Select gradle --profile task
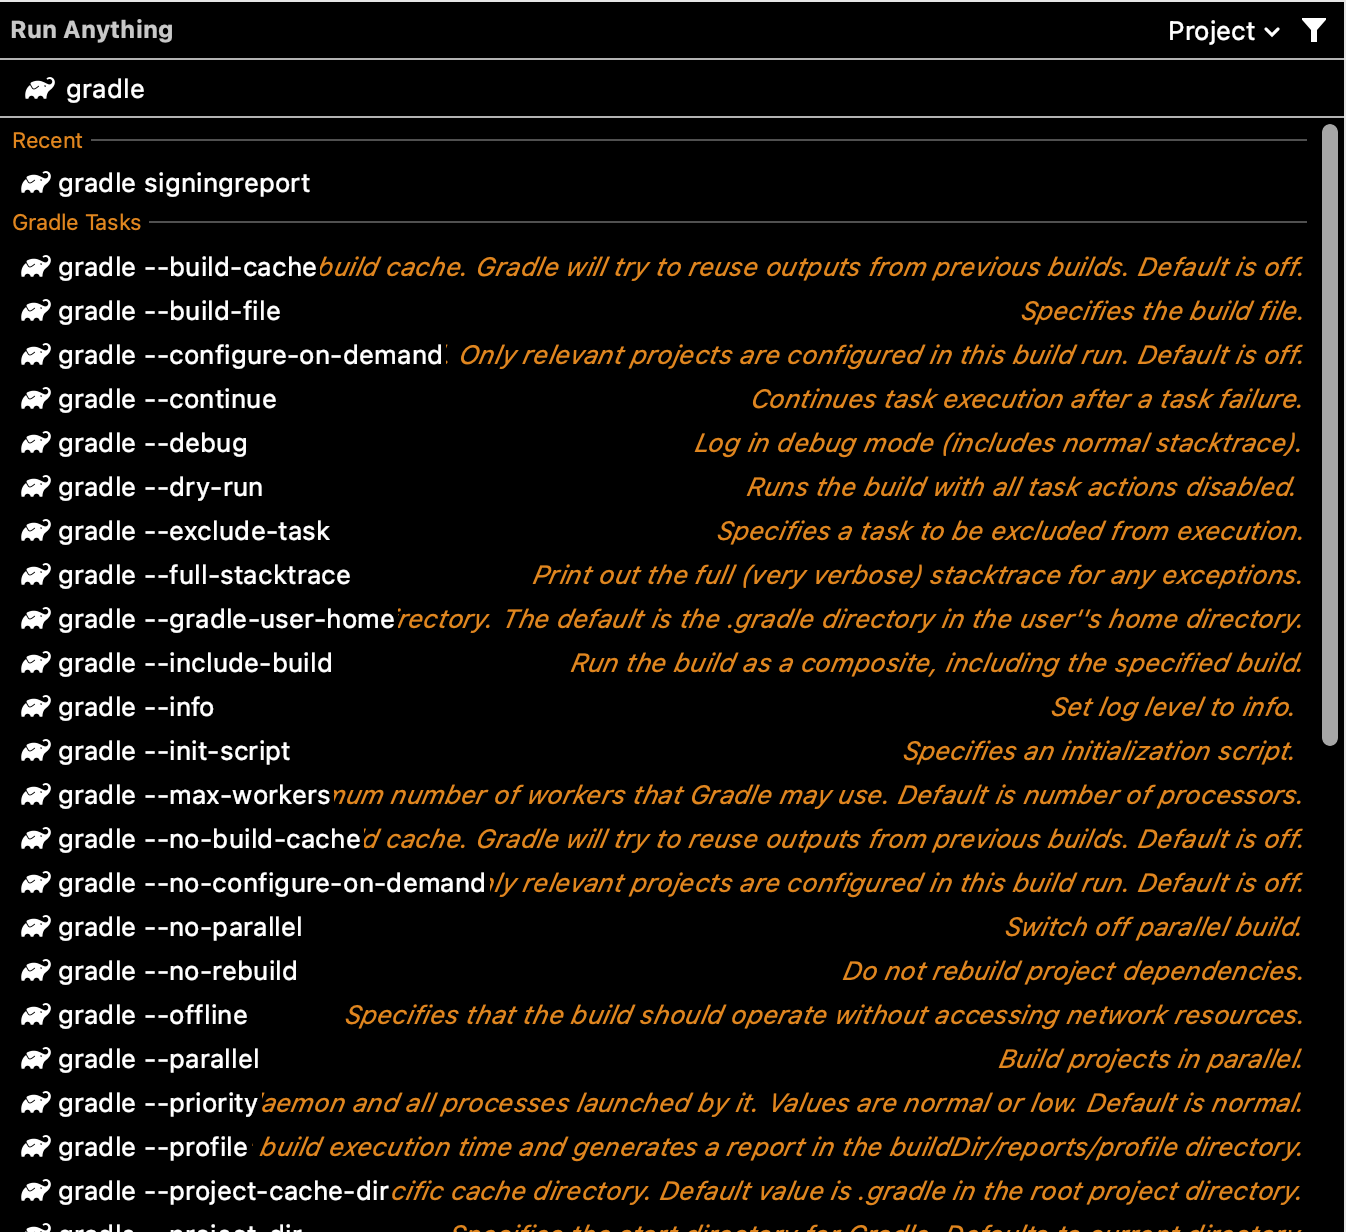 pos(660,1147)
